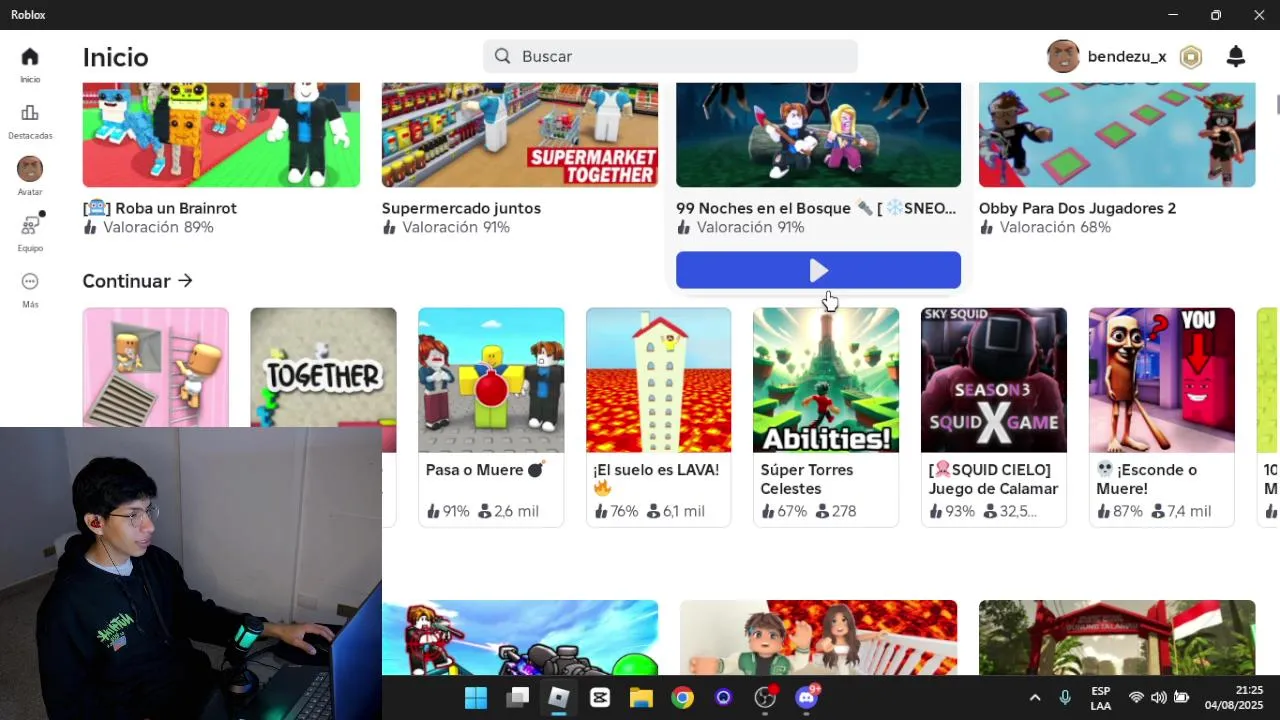
Task: Open Task View in taskbar
Action: click(x=517, y=697)
